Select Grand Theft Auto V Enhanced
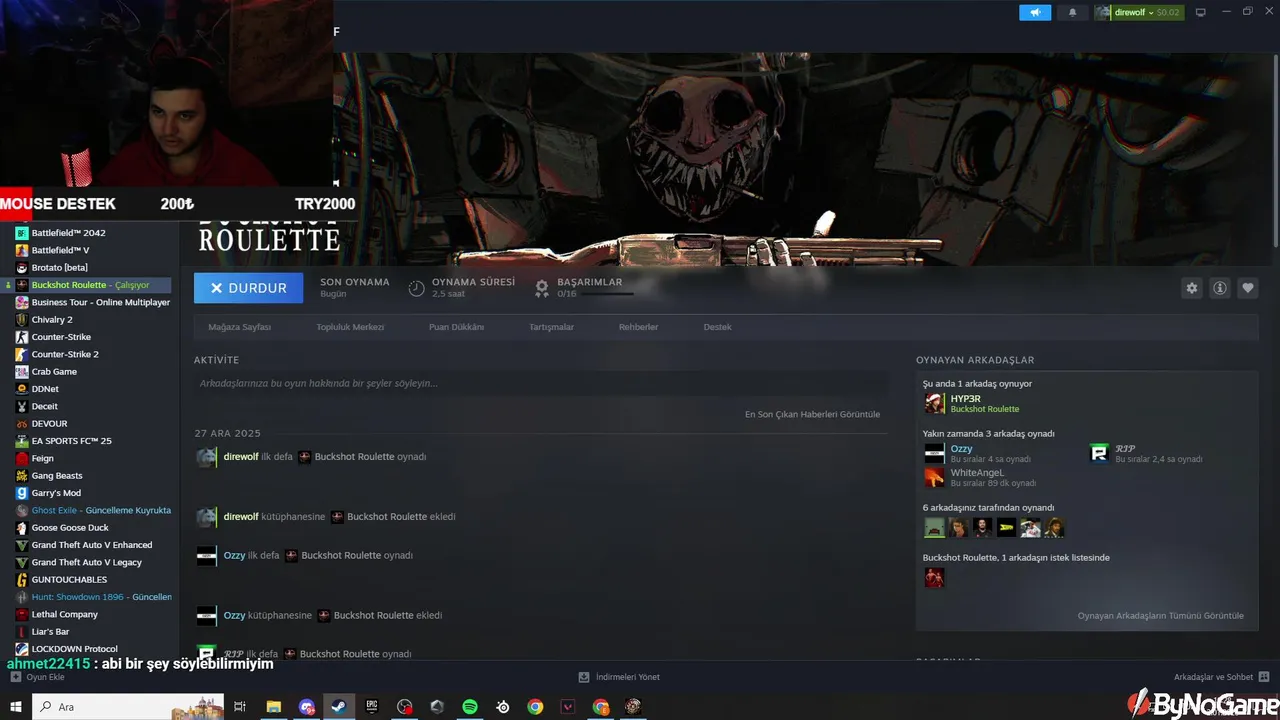1280x720 pixels. [90, 545]
